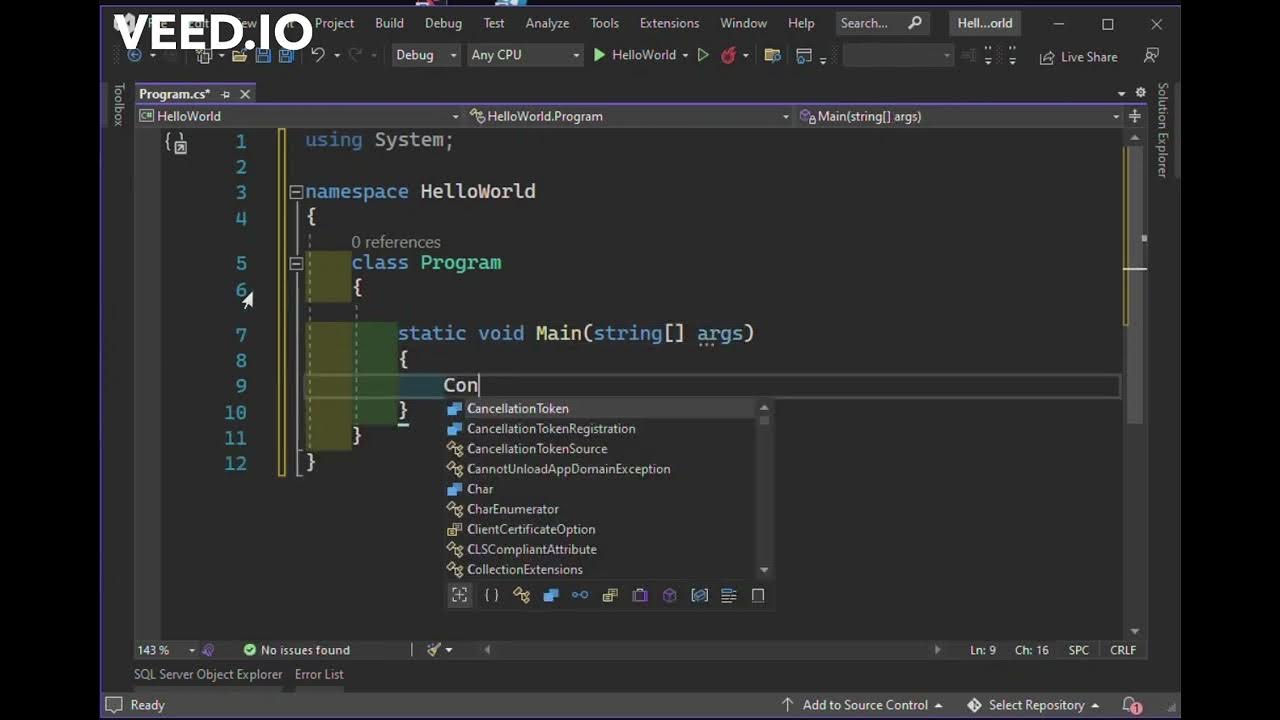The width and height of the screenshot is (1280, 720).
Task: Click the Save icon in the toolbar
Action: coord(263,56)
